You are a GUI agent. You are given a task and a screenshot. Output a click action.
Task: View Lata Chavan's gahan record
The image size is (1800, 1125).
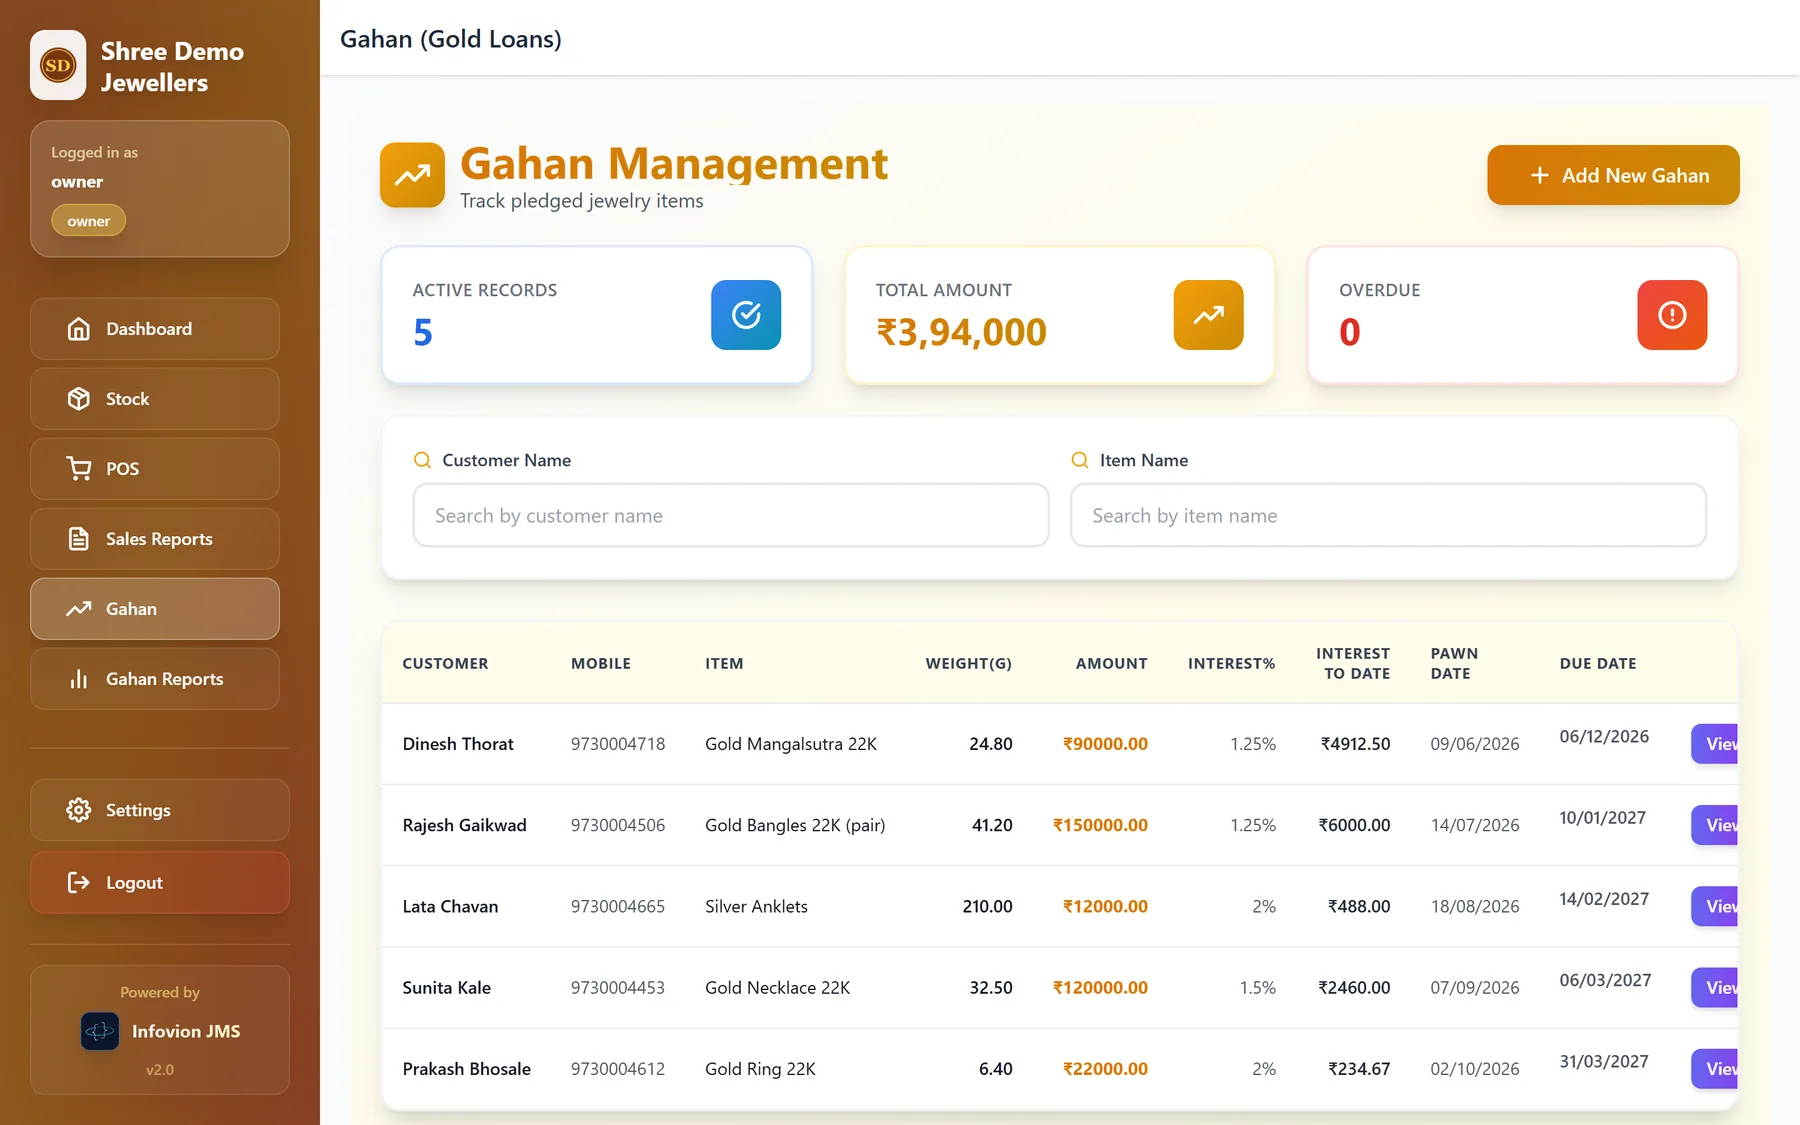[1714, 906]
